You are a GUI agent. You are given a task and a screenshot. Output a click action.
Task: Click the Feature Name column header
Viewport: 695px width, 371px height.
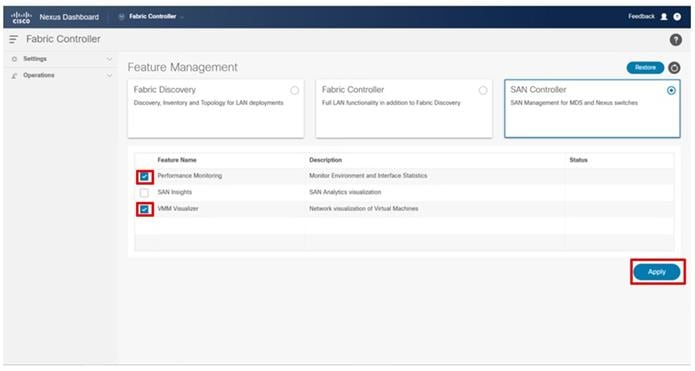click(177, 160)
